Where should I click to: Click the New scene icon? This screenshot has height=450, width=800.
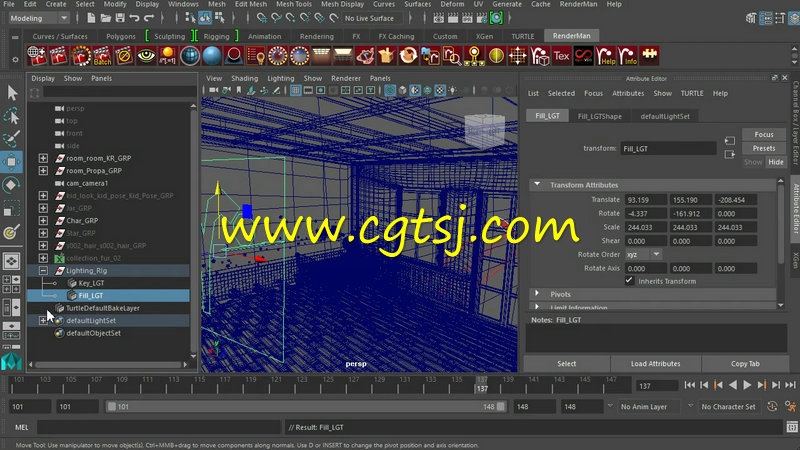[x=91, y=18]
